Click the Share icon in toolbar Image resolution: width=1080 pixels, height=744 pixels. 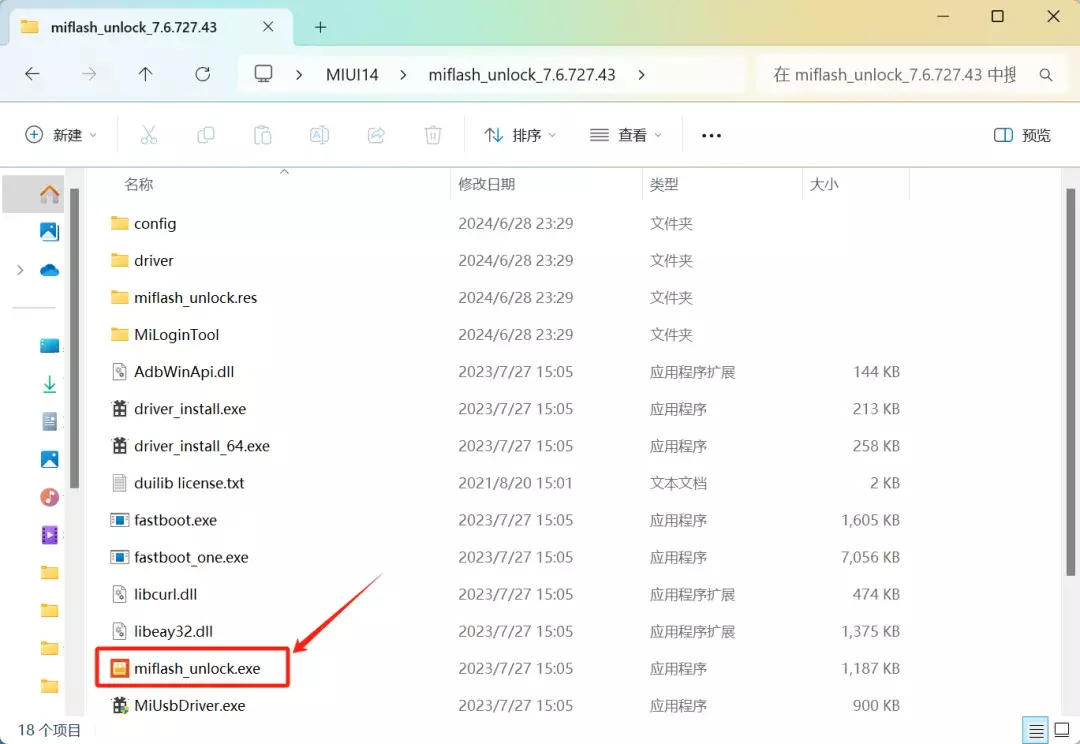(376, 135)
